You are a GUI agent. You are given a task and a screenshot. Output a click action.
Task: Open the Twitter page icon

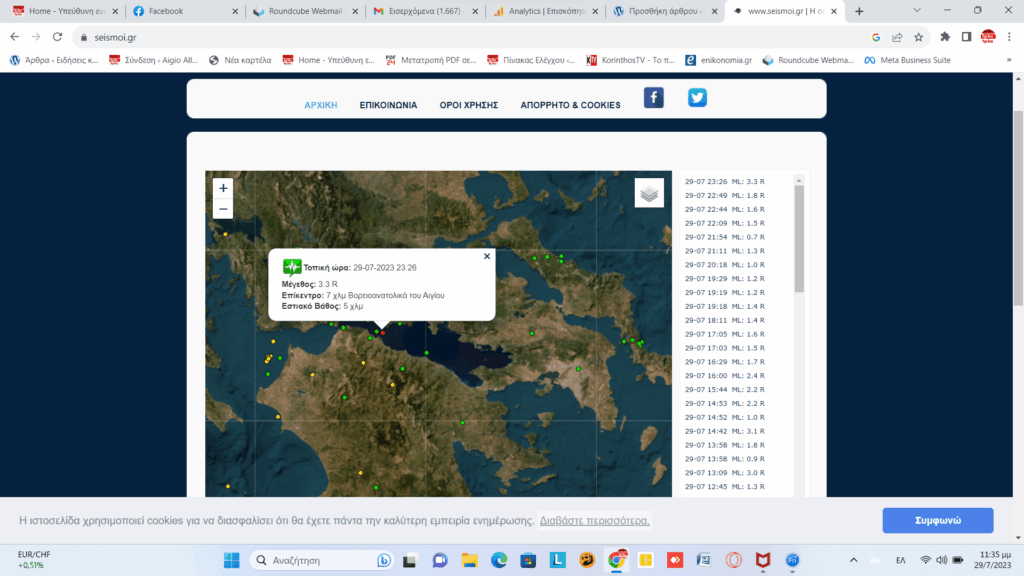697,98
